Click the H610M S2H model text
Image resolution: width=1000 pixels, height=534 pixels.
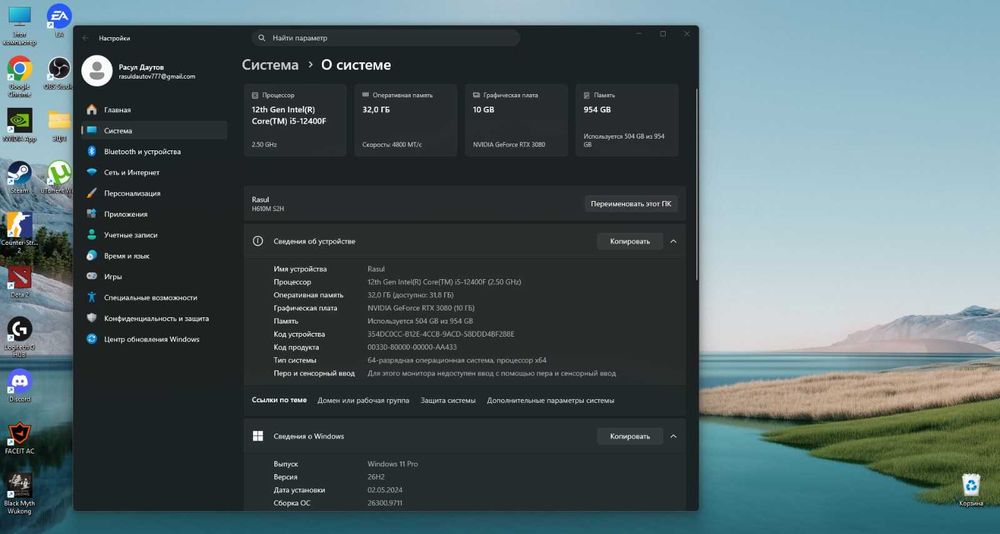(268, 209)
